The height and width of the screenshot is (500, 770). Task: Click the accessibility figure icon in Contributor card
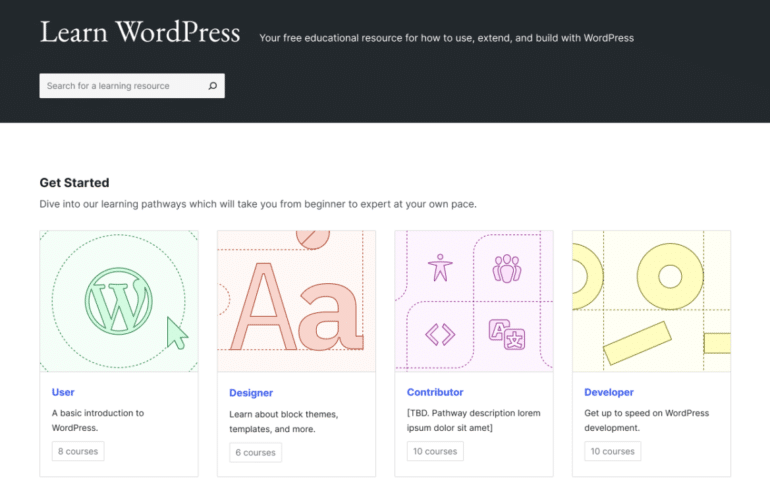[440, 268]
